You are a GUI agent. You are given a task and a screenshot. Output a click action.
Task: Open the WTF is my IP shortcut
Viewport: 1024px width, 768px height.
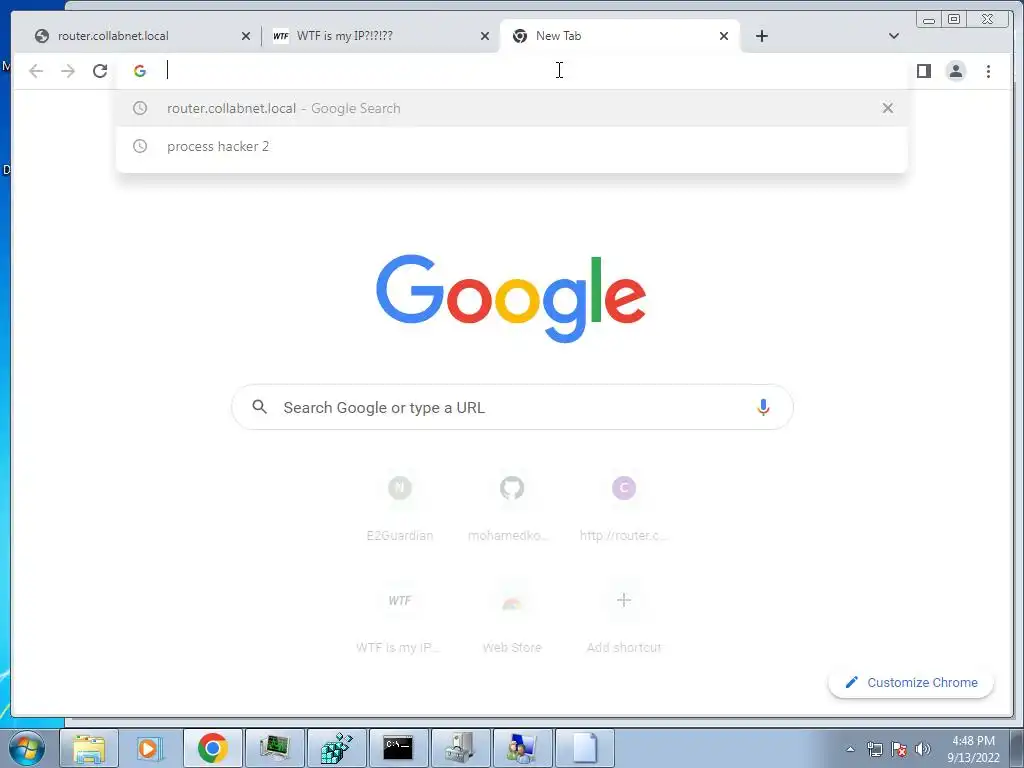click(400, 619)
